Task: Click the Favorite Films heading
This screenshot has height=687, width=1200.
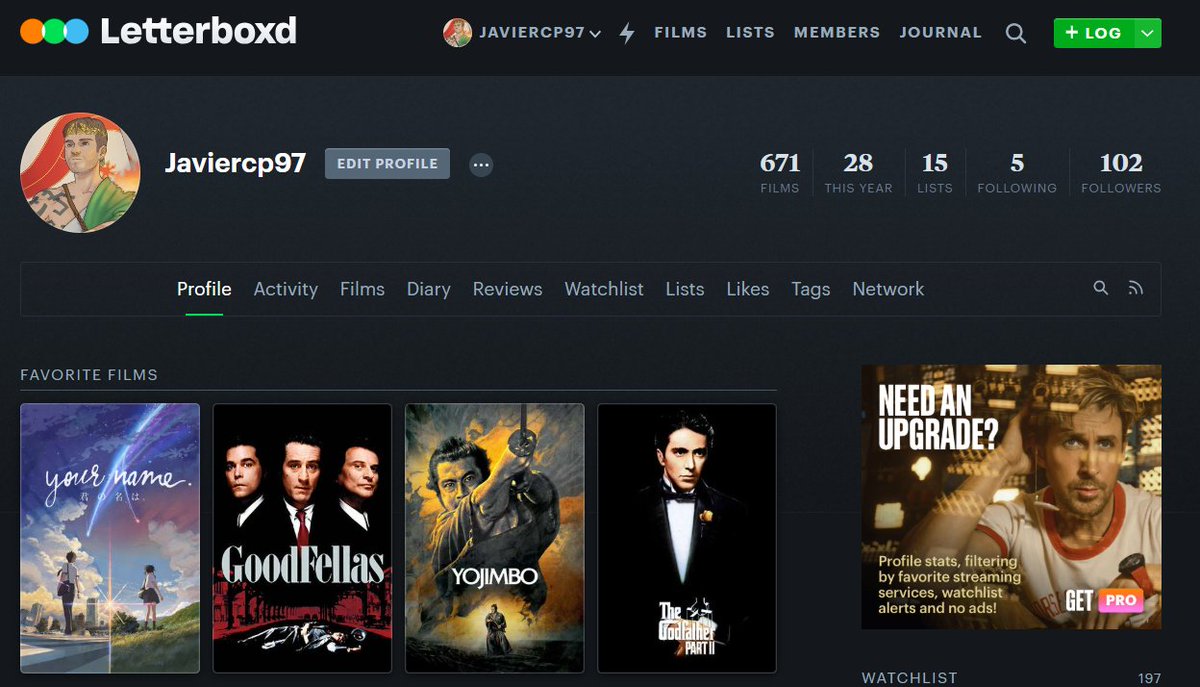Action: coord(89,375)
